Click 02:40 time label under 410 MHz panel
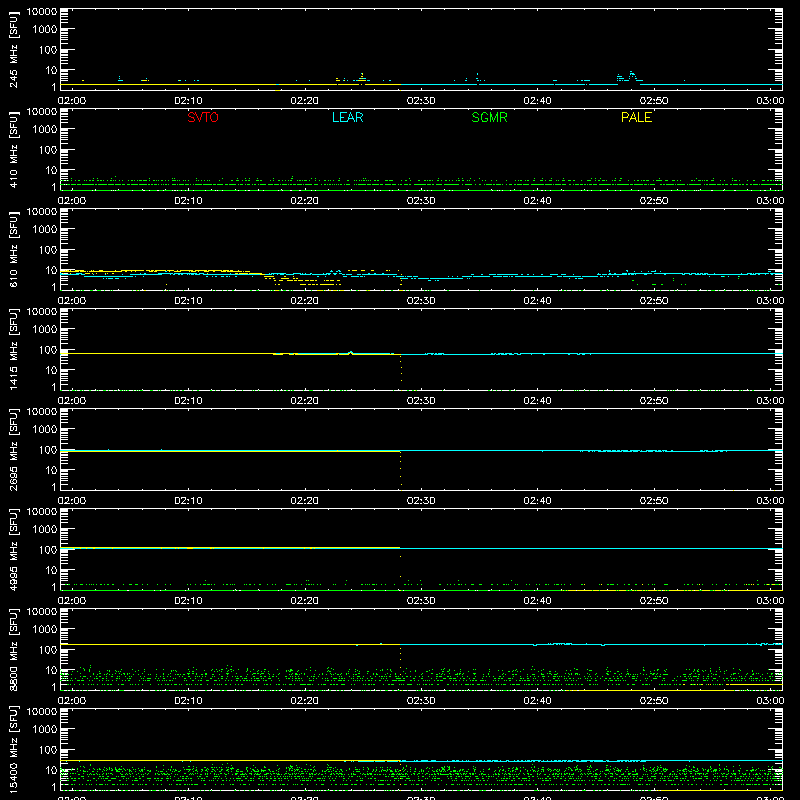 tap(537, 201)
